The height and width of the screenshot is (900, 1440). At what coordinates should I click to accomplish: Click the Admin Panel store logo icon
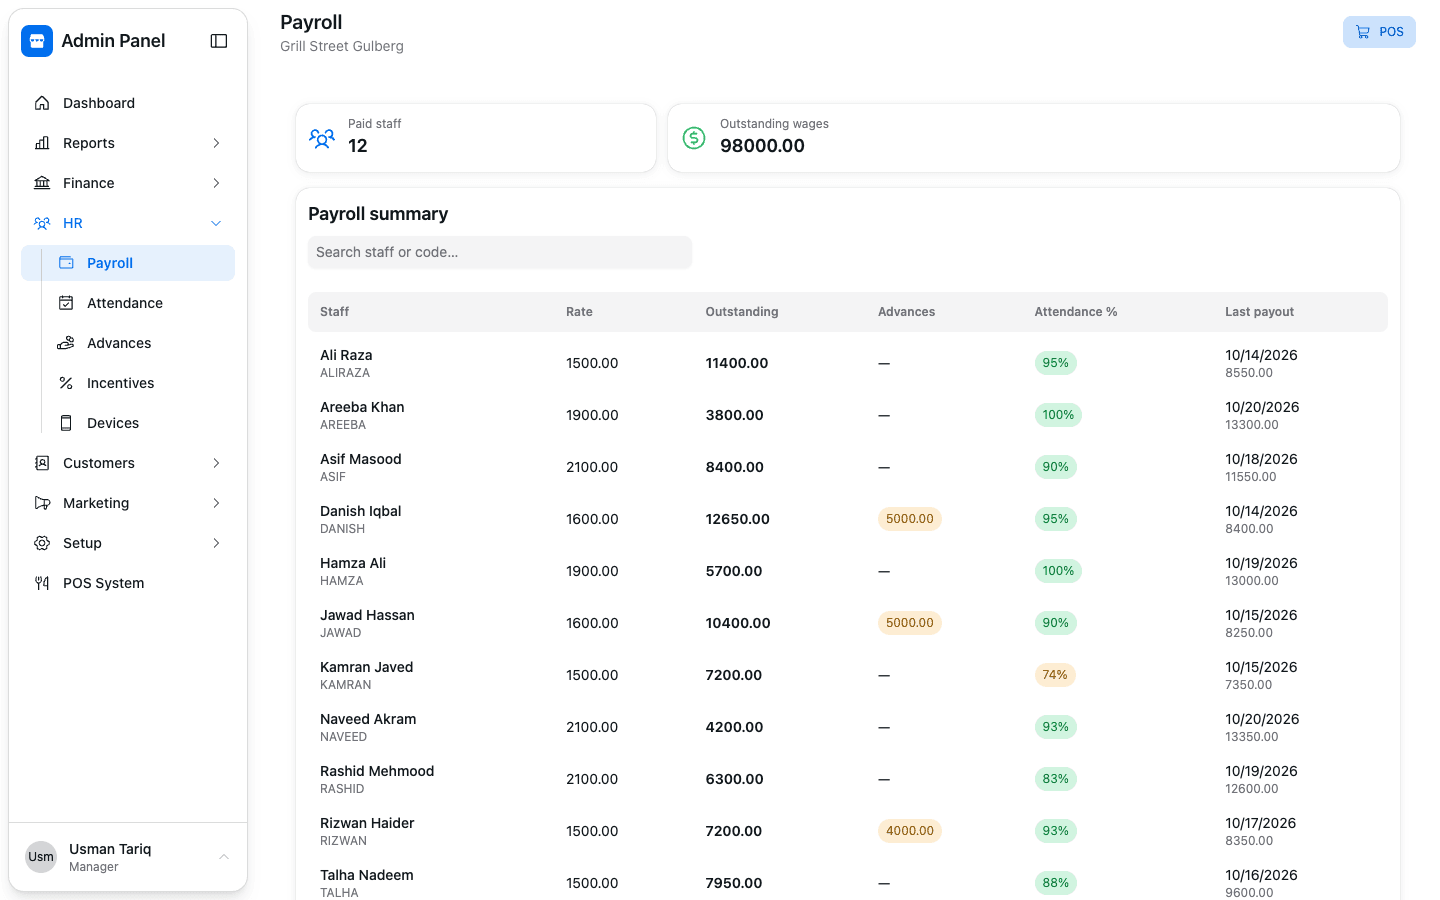point(37,41)
